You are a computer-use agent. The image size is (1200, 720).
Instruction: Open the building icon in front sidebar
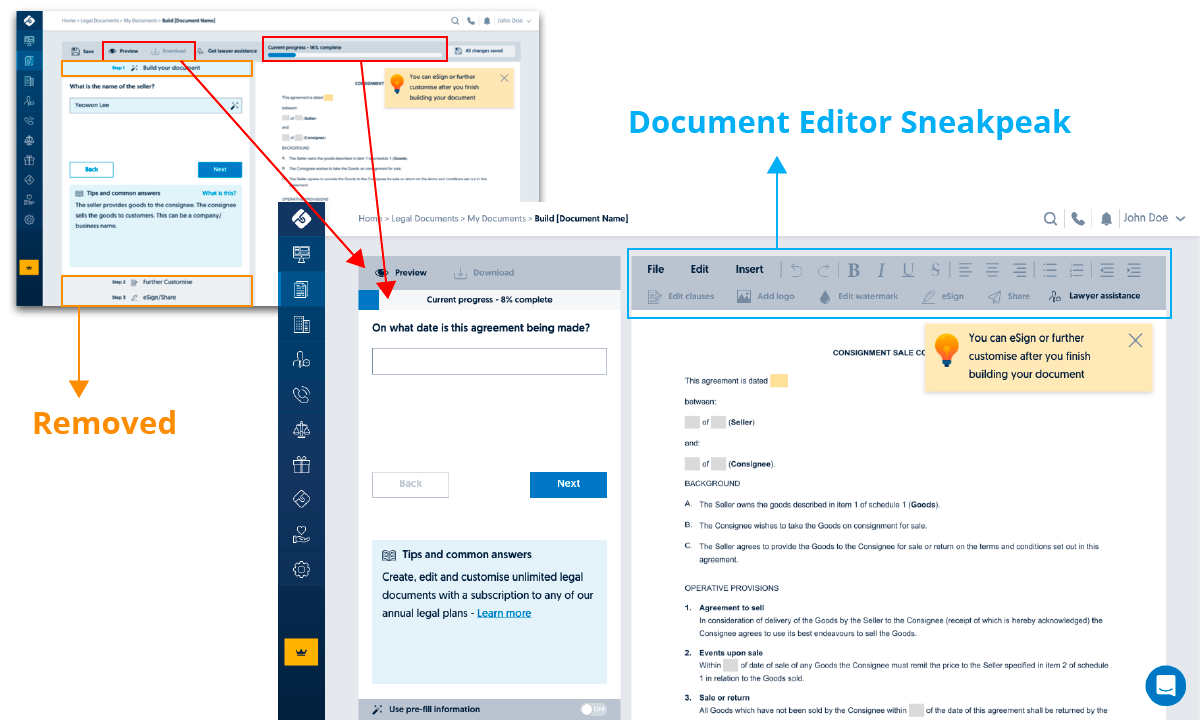pyautogui.click(x=301, y=324)
